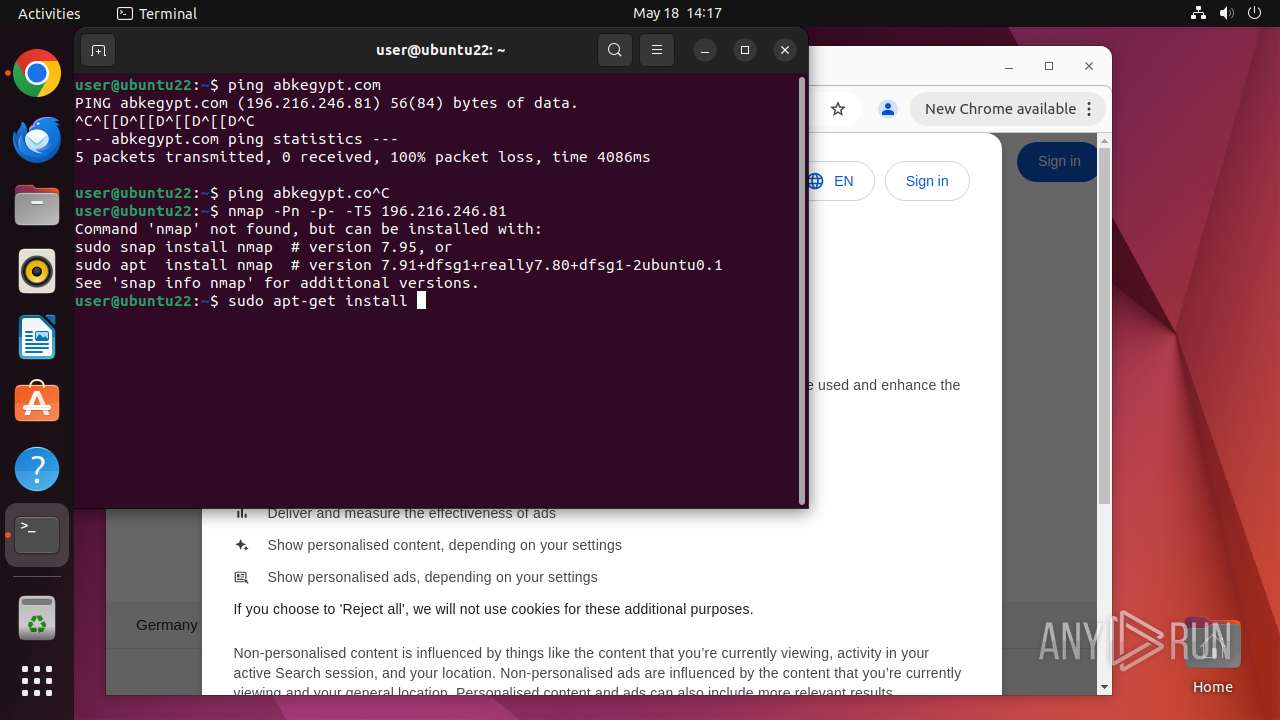Show Applications grid at dock bottom
The image size is (1280, 720).
(x=37, y=681)
